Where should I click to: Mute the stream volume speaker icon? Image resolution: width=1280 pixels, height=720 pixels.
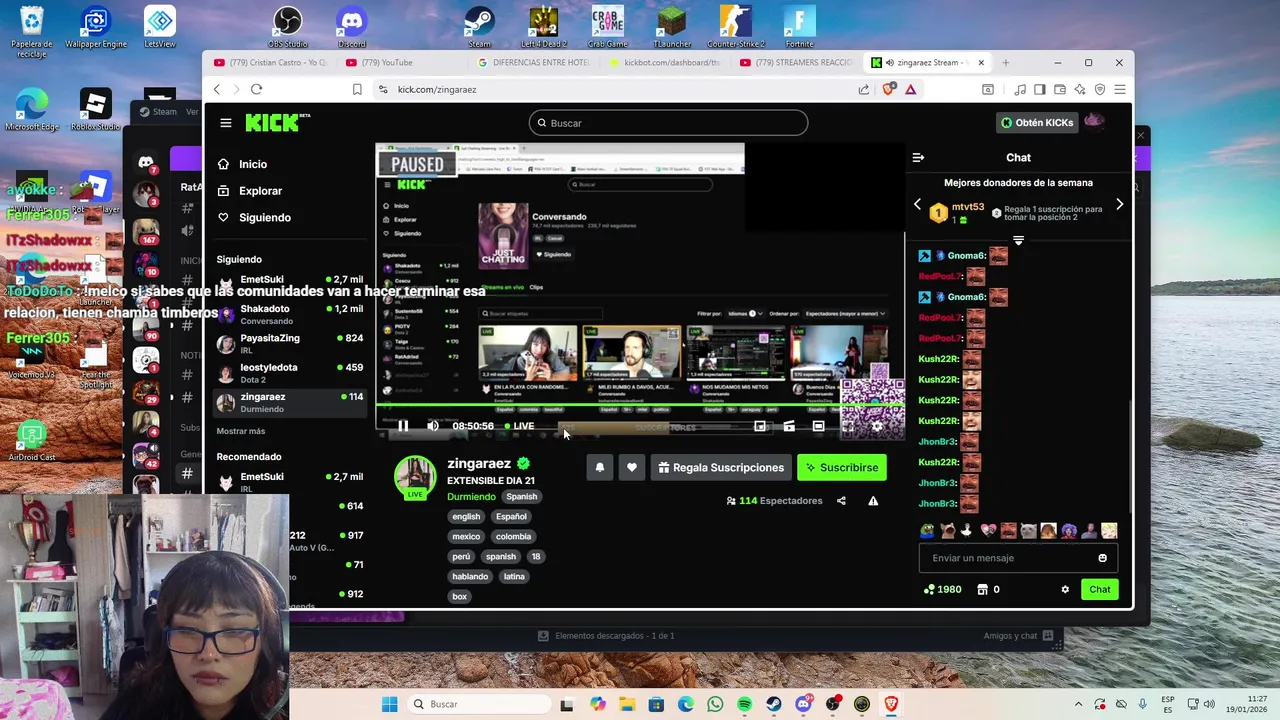tap(433, 426)
